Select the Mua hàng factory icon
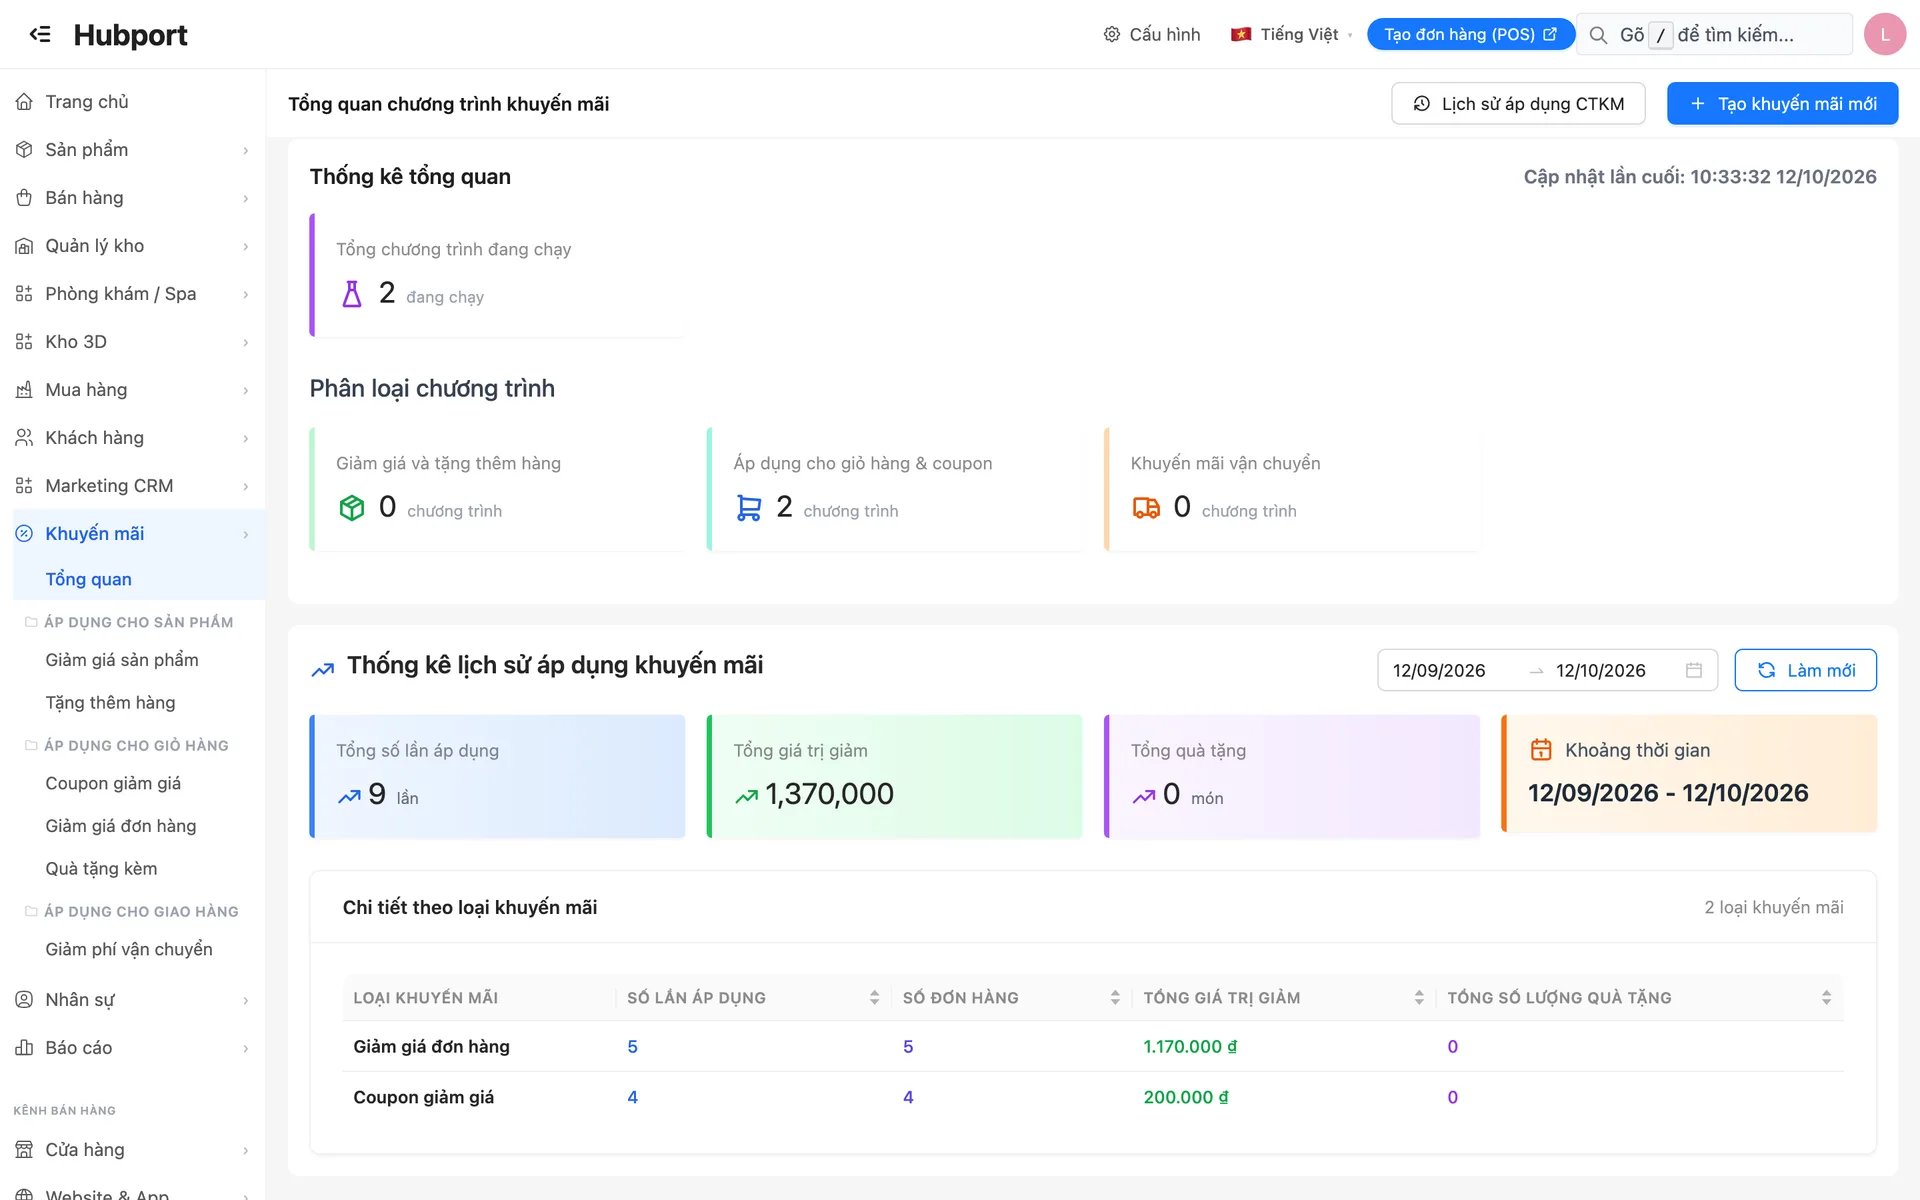The width and height of the screenshot is (1920, 1200). tap(24, 390)
